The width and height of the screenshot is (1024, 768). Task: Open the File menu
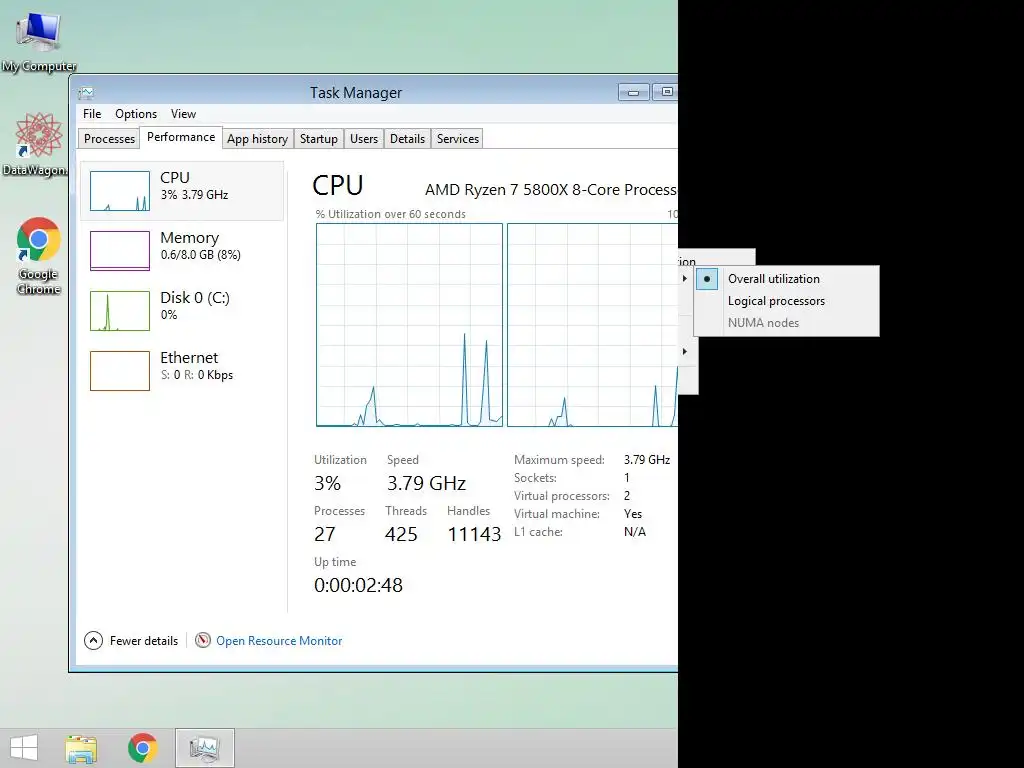coord(92,114)
